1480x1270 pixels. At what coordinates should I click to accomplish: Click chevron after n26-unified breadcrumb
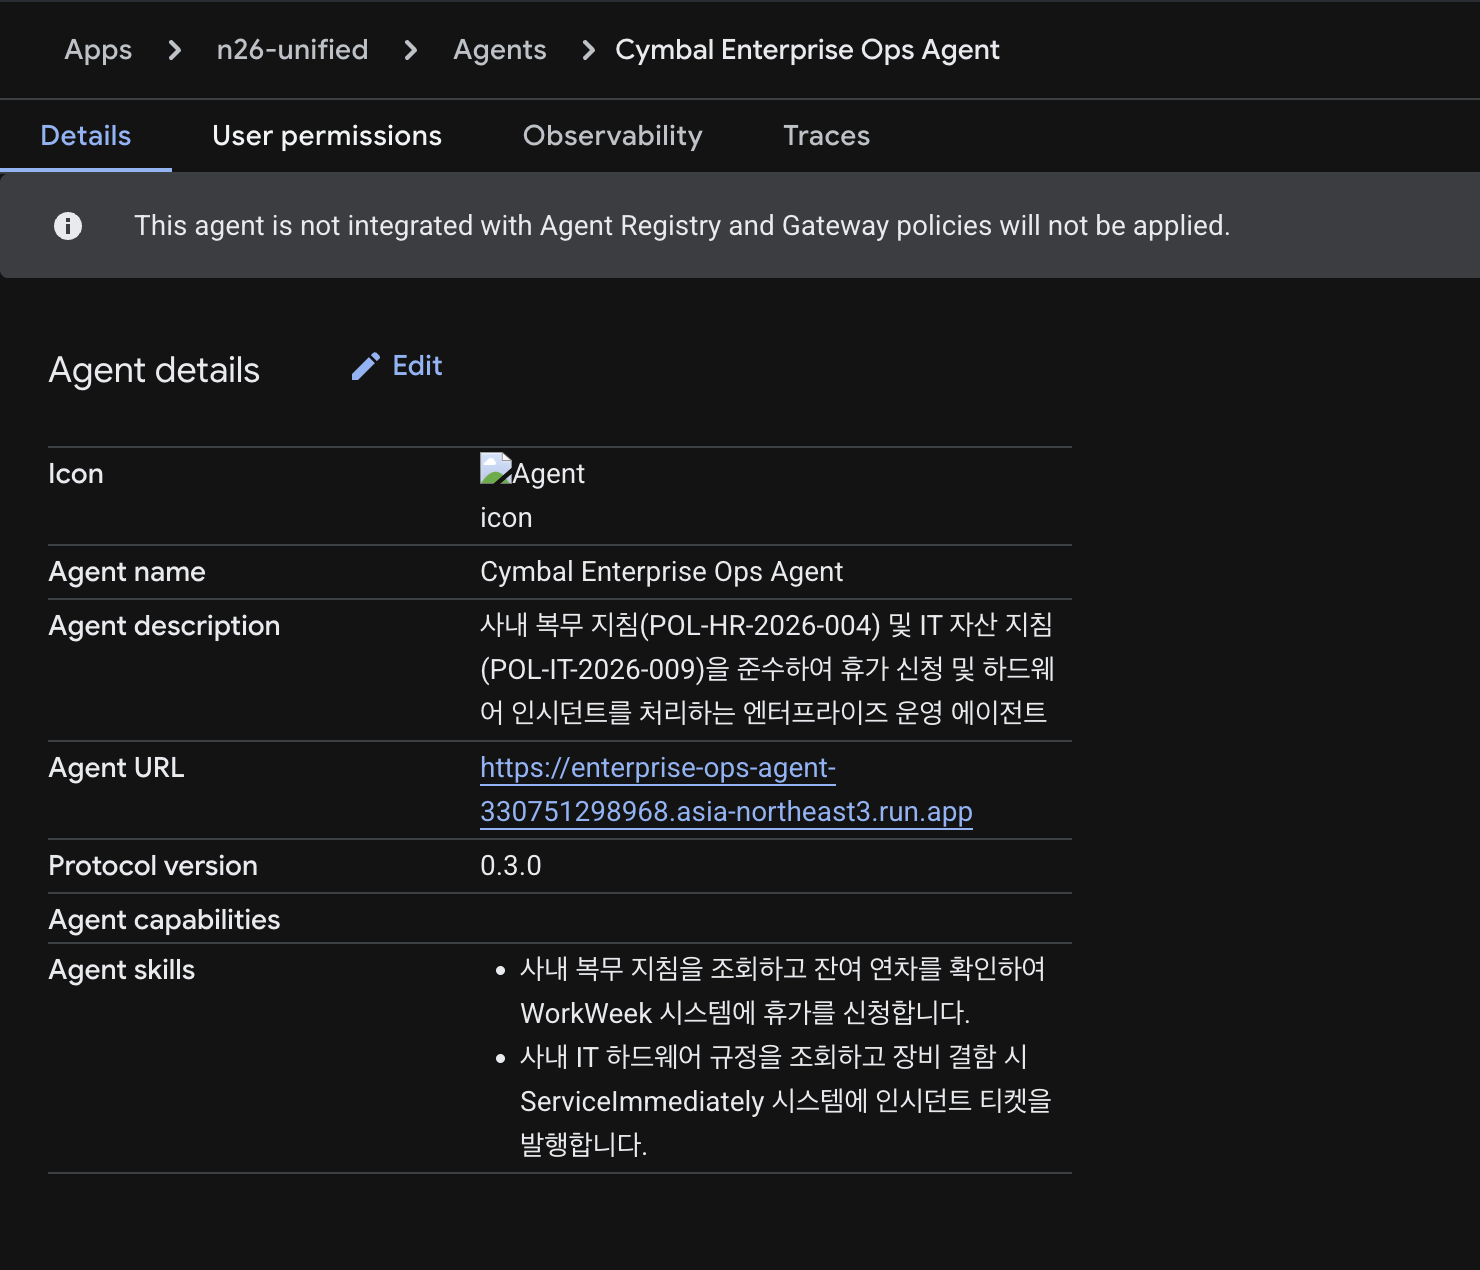(x=411, y=50)
